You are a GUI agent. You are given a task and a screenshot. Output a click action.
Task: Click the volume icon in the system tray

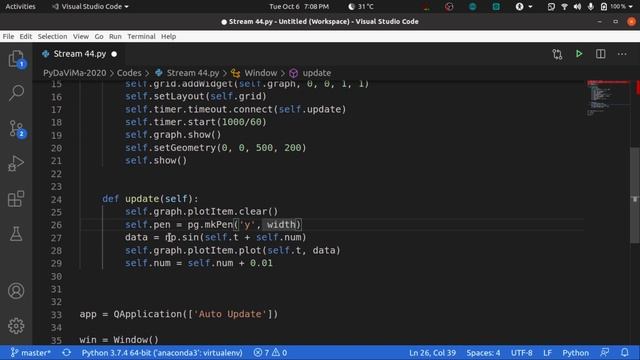[577, 7]
